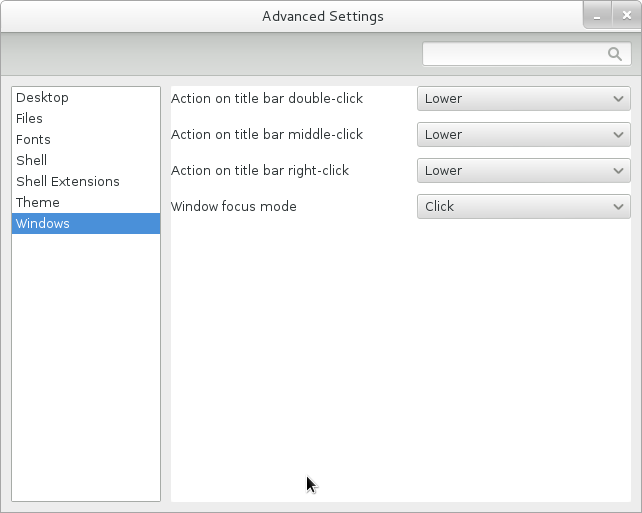The width and height of the screenshot is (642, 513).
Task: Click the 'Window focus mode' label
Action: (x=234, y=206)
